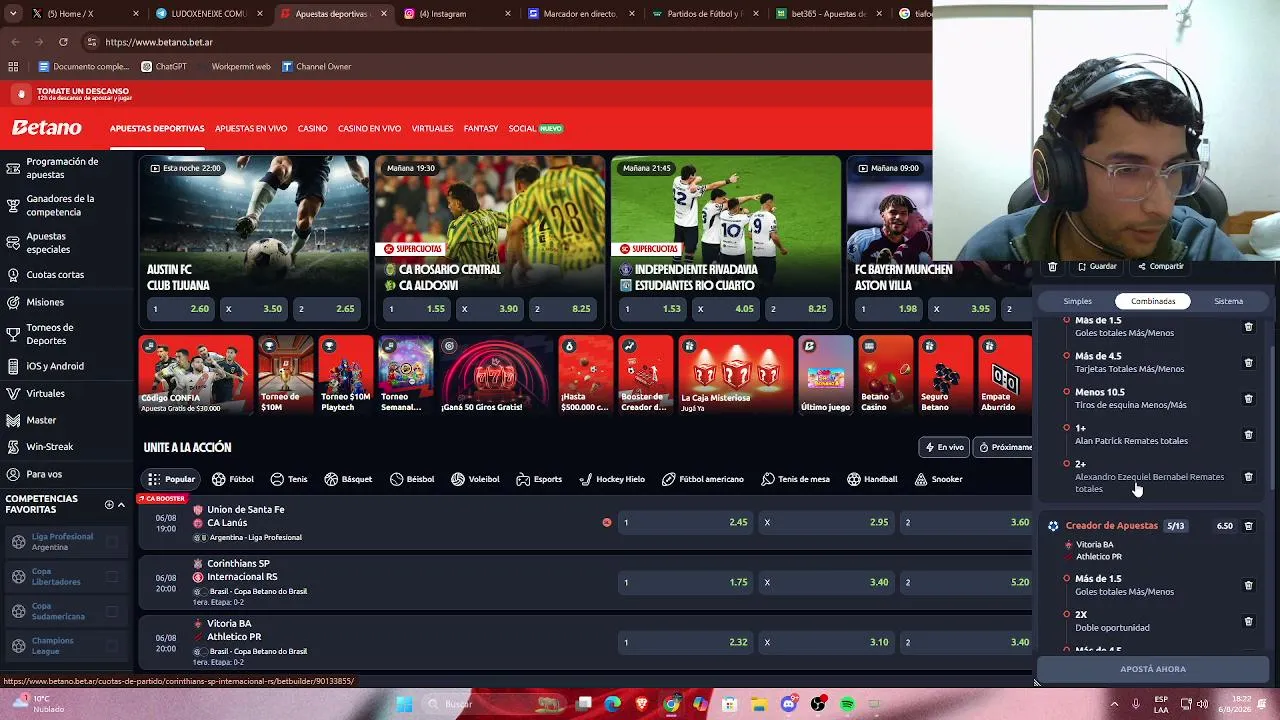
Task: Select the Snooker sport filter
Action: [x=938, y=479]
